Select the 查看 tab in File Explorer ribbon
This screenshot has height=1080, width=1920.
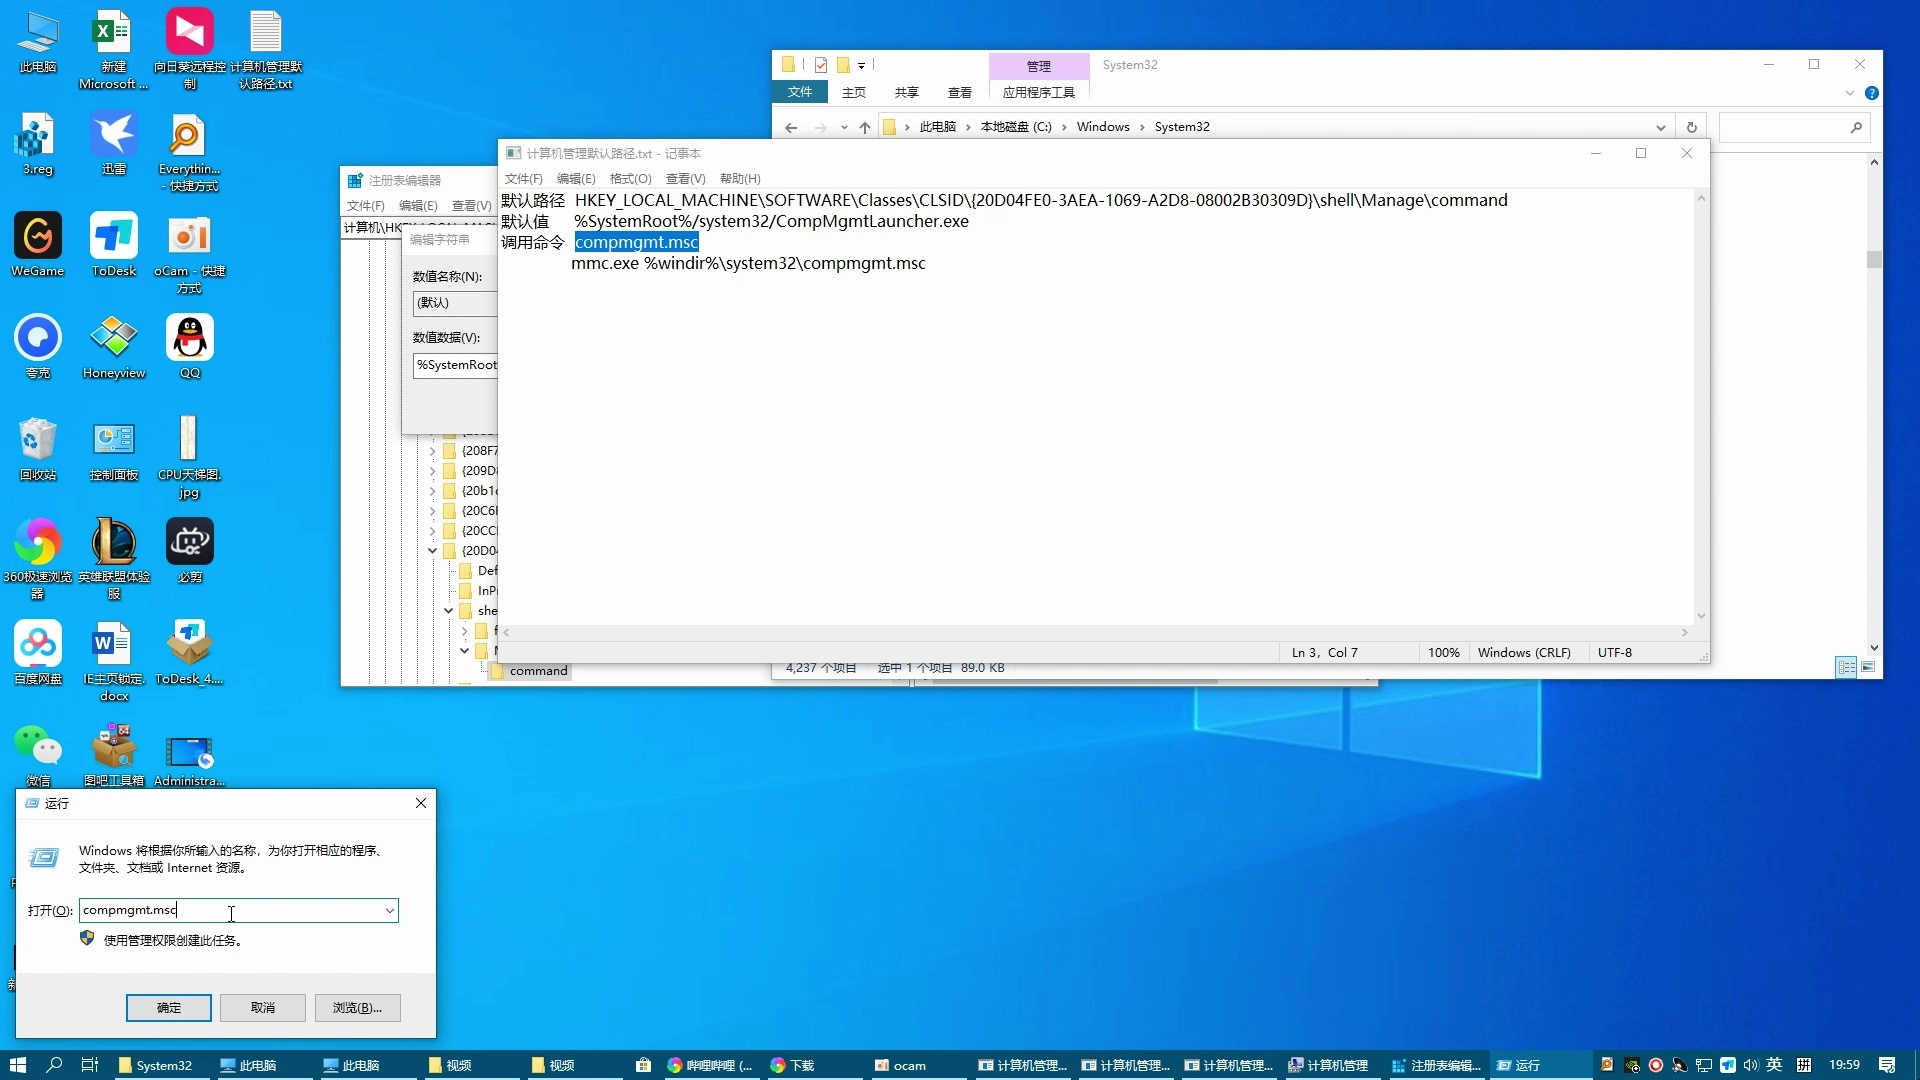(x=959, y=92)
